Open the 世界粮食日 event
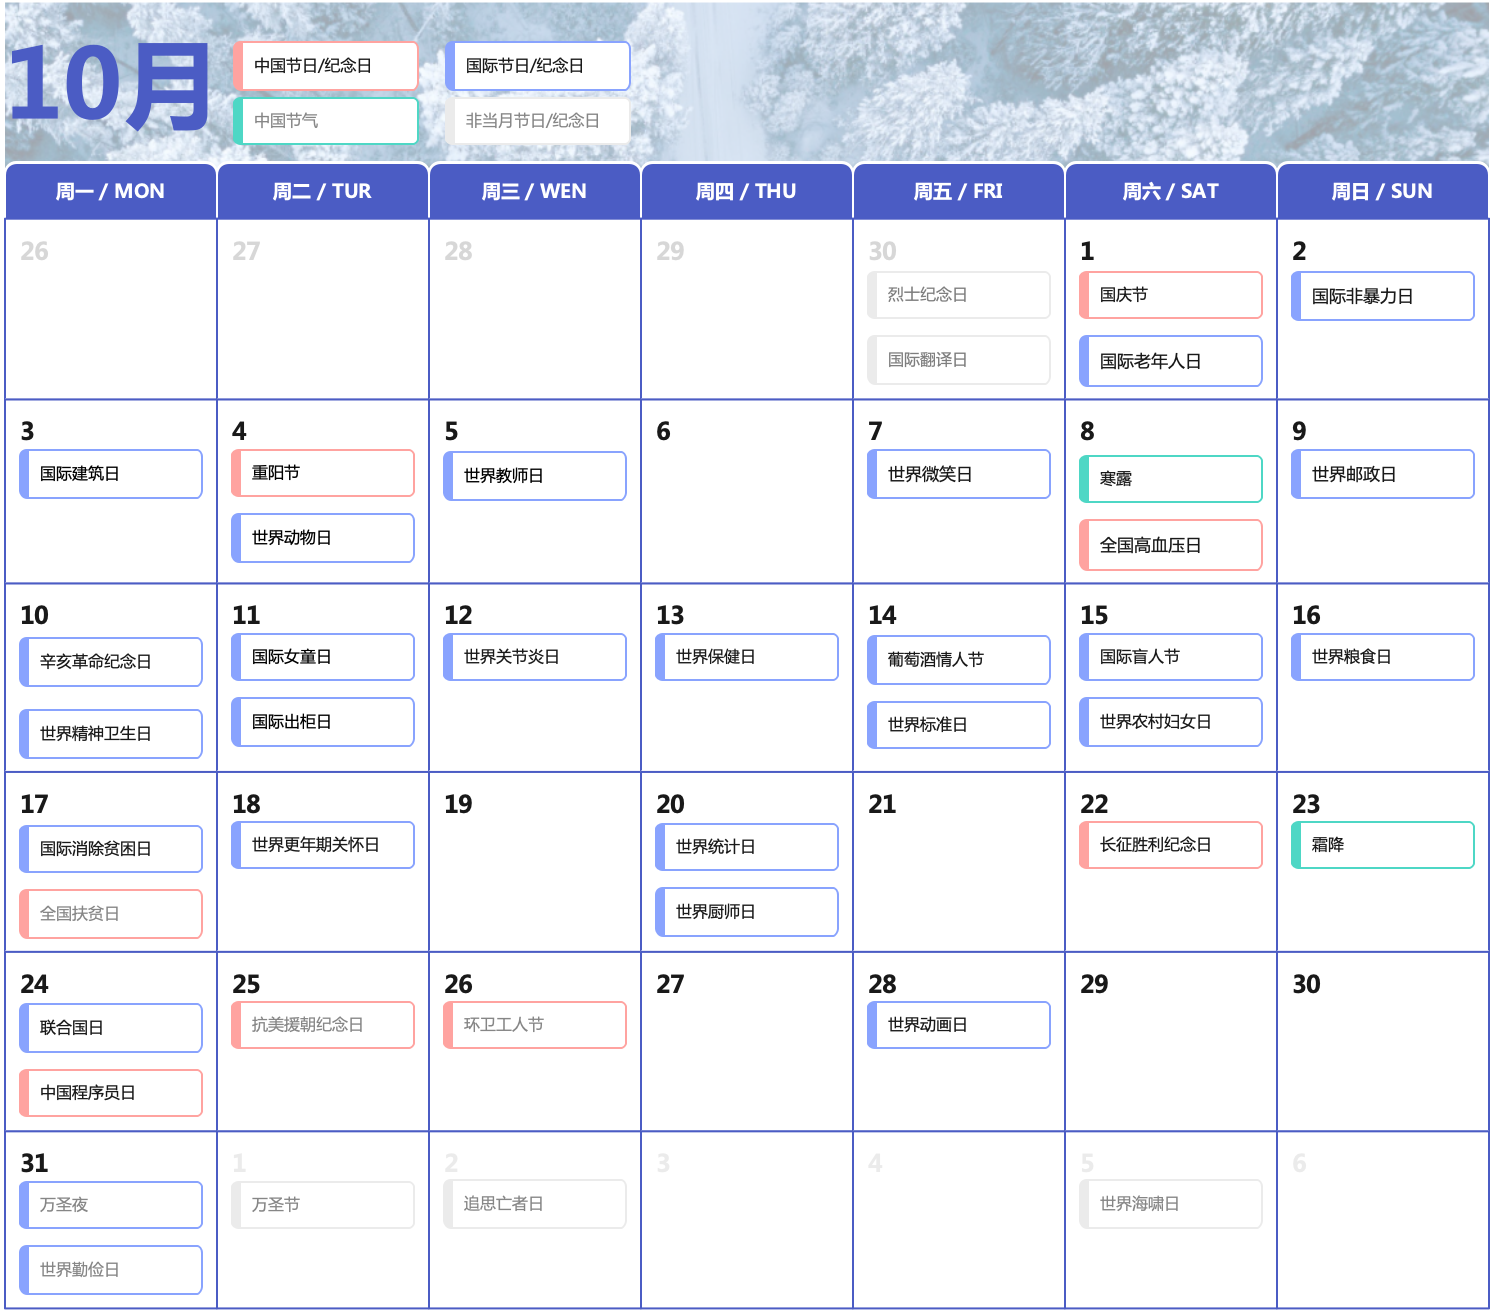The height and width of the screenshot is (1314, 1496). coord(1383,657)
